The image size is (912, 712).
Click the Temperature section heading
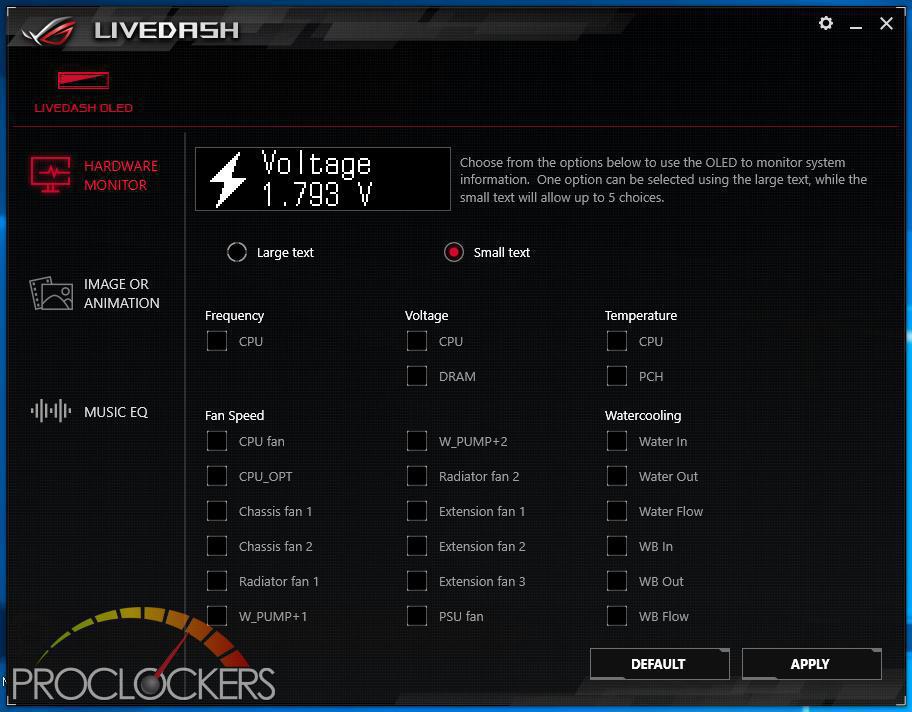640,316
